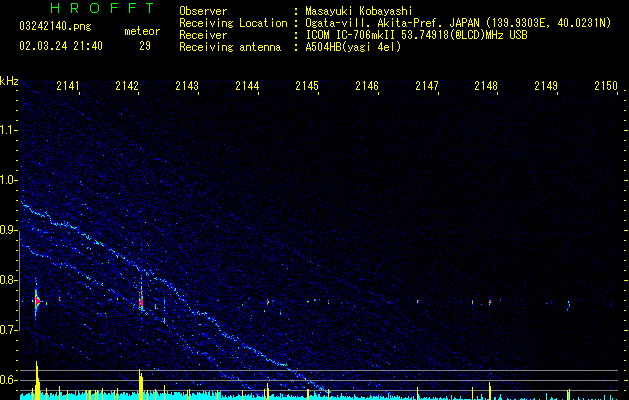The height and width of the screenshot is (400, 629).
Task: Click the 2146 time axis marker
Action: [367, 86]
